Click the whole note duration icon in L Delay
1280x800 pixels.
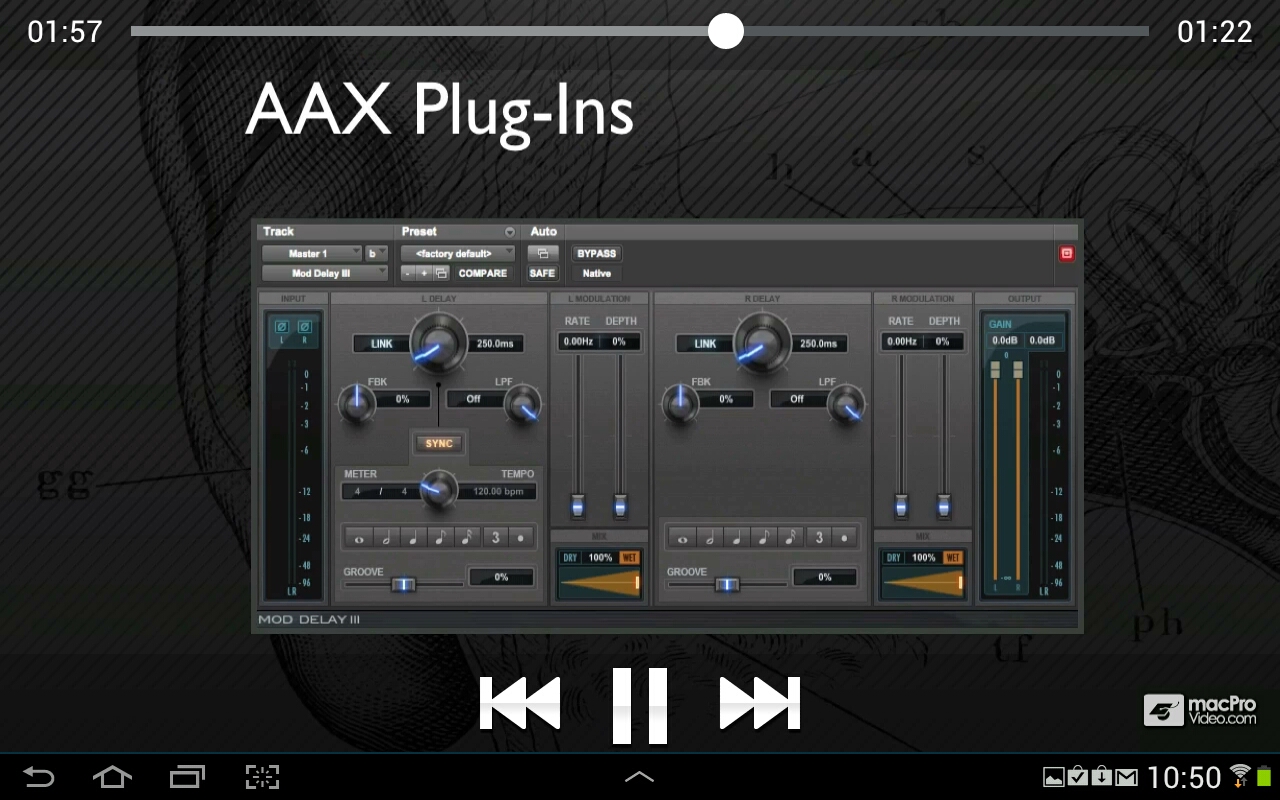[x=359, y=537]
